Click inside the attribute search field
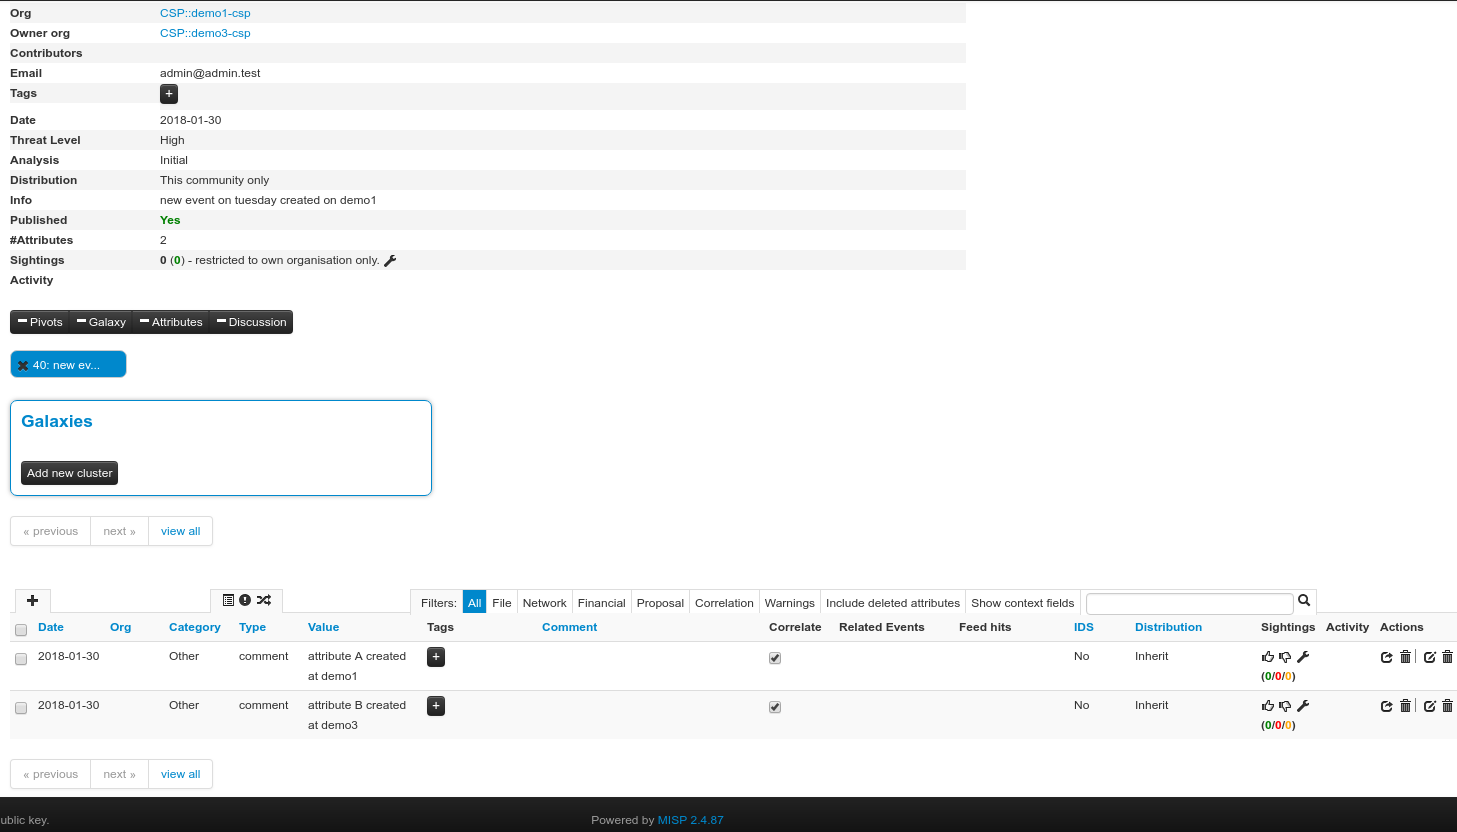The image size is (1457, 832). (1188, 602)
